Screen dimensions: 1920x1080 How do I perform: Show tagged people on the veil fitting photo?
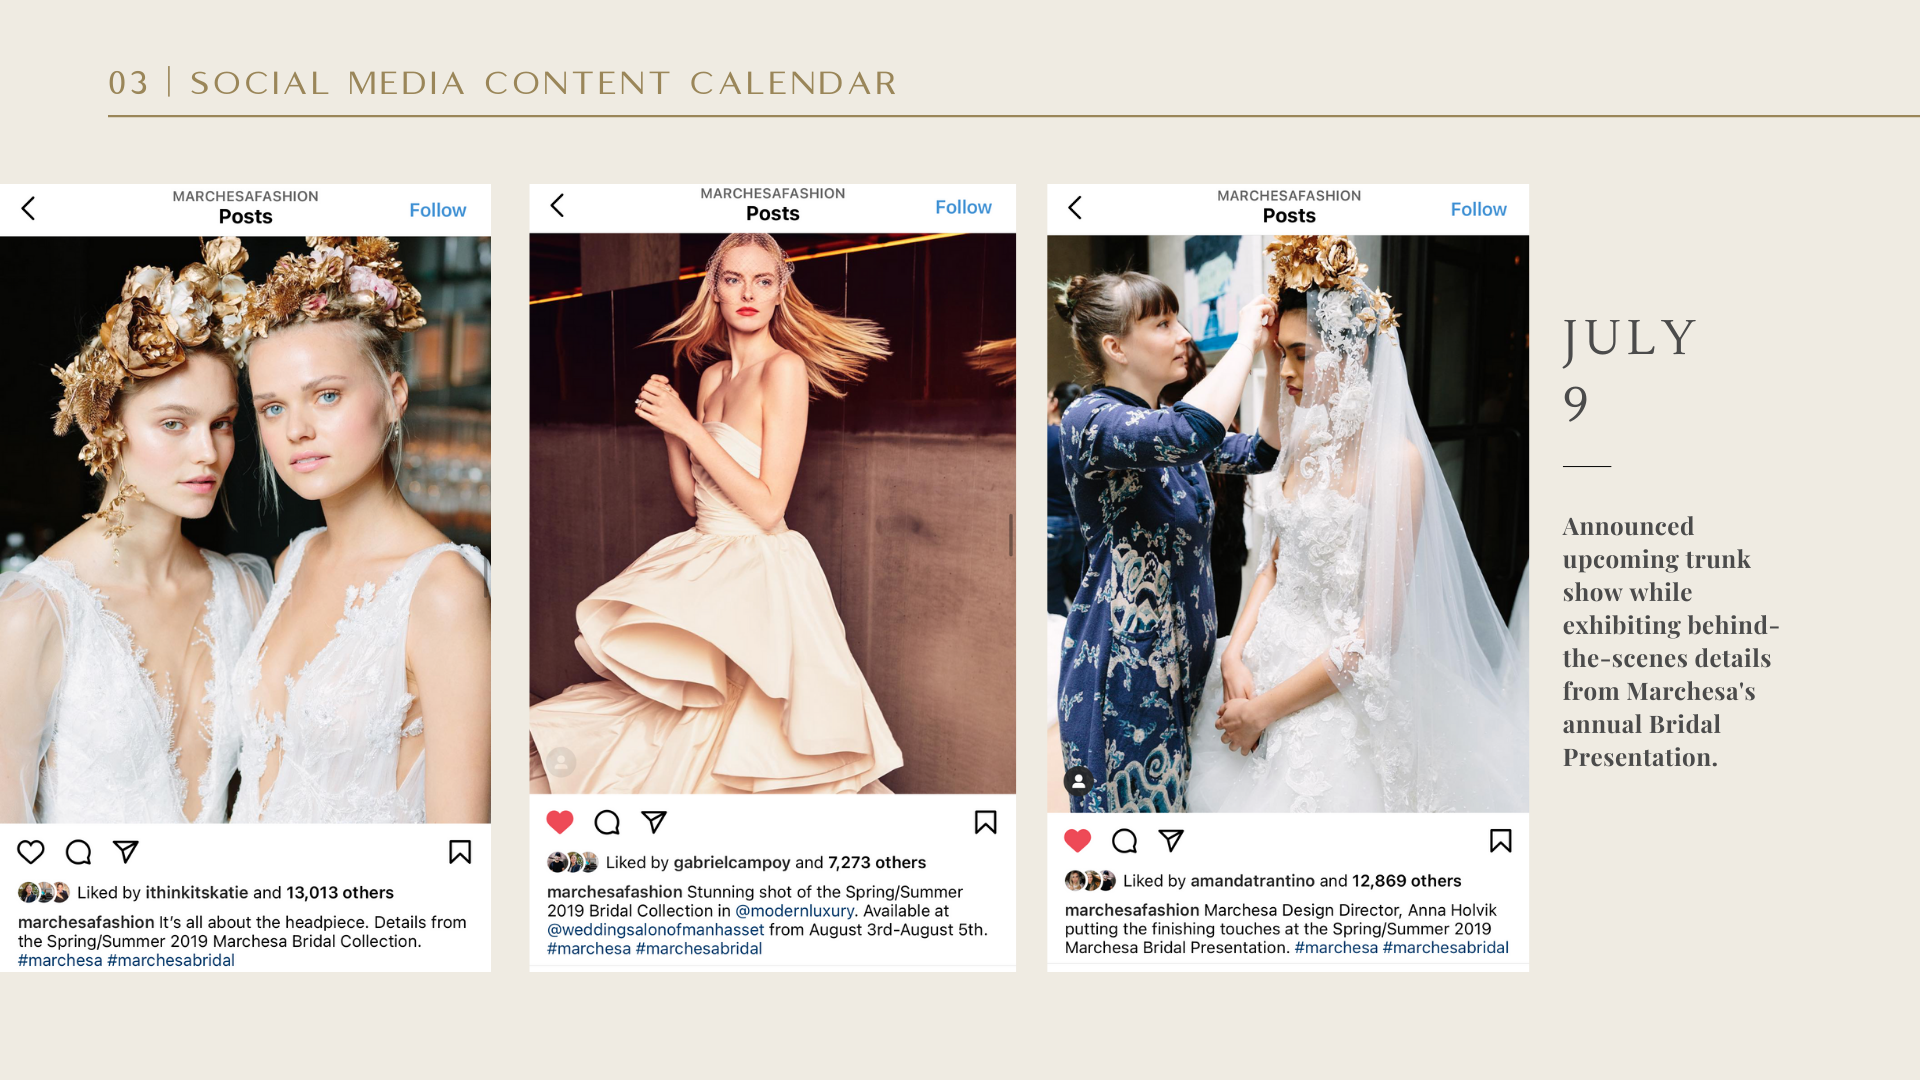[1079, 782]
